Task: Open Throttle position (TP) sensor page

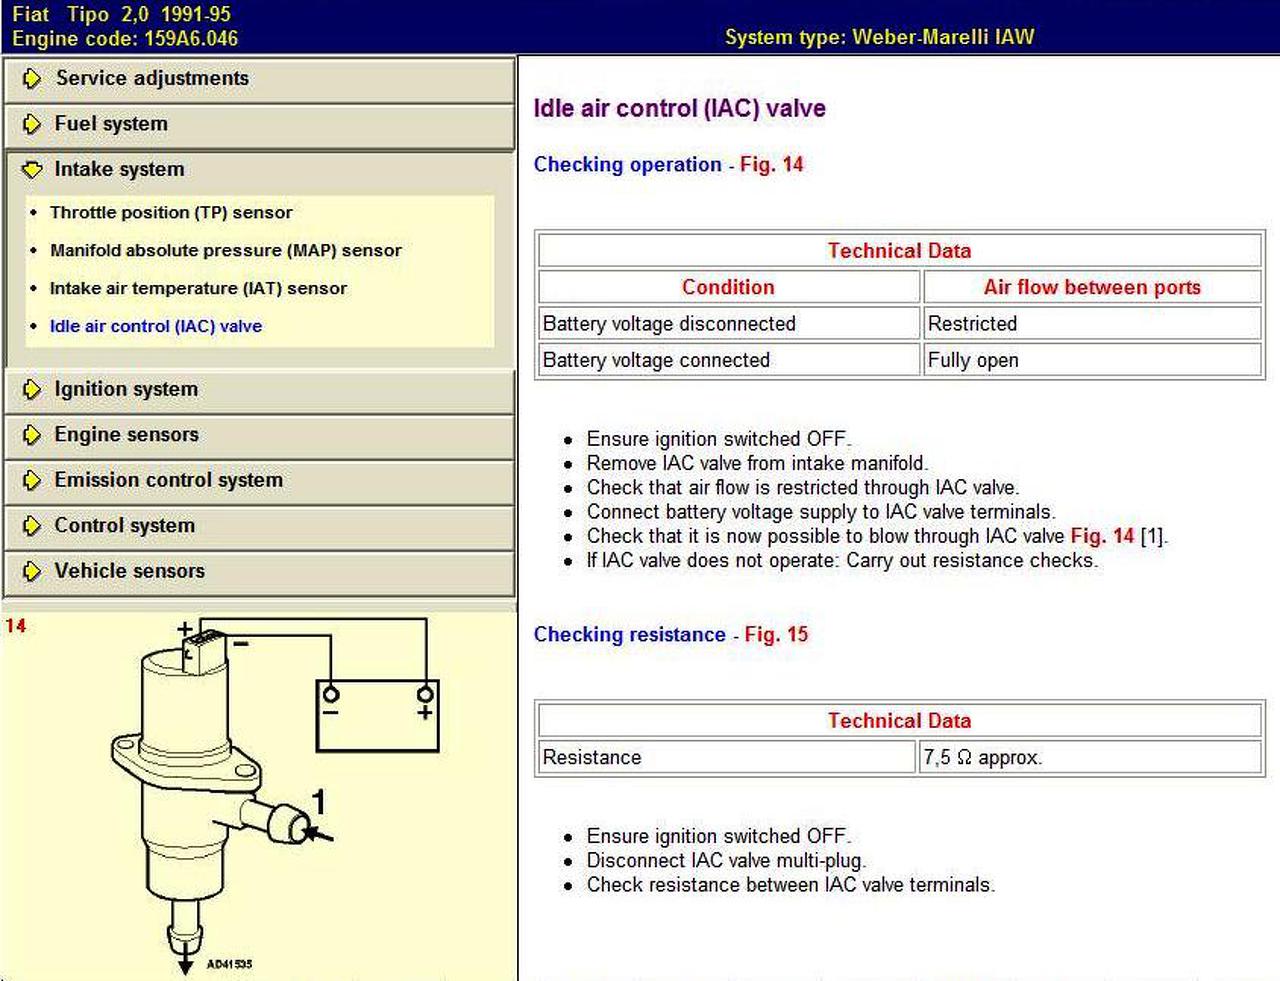Action: click(x=171, y=212)
